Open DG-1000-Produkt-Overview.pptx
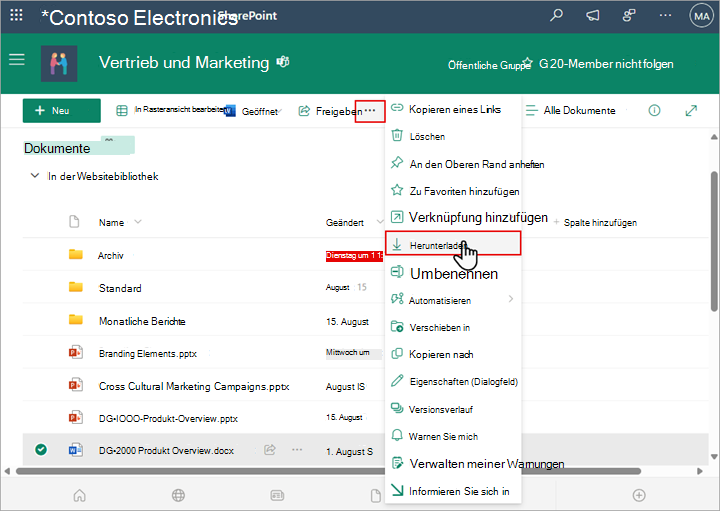Image resolution: width=720 pixels, height=511 pixels. (169, 419)
